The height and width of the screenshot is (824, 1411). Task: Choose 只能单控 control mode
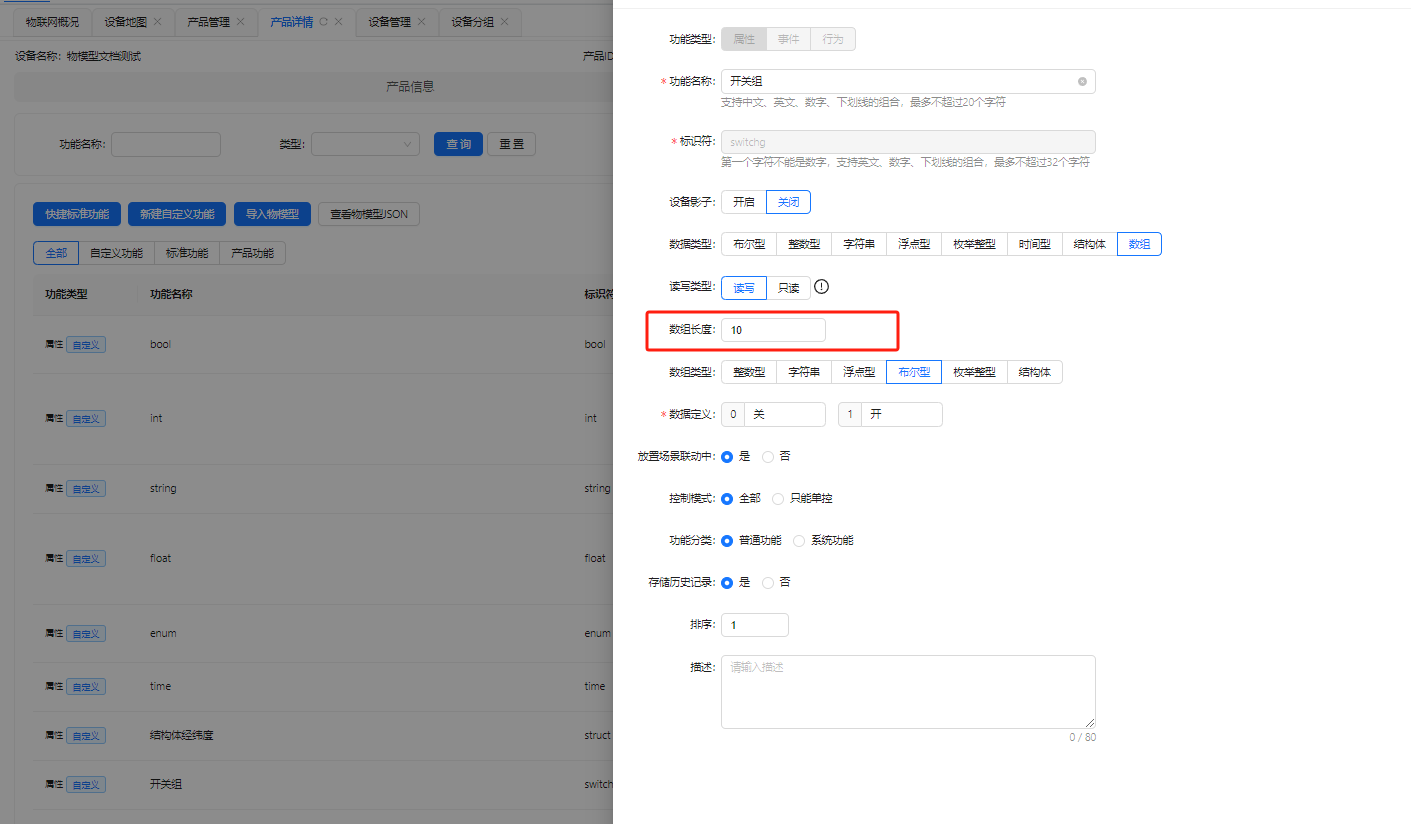pyautogui.click(x=778, y=498)
